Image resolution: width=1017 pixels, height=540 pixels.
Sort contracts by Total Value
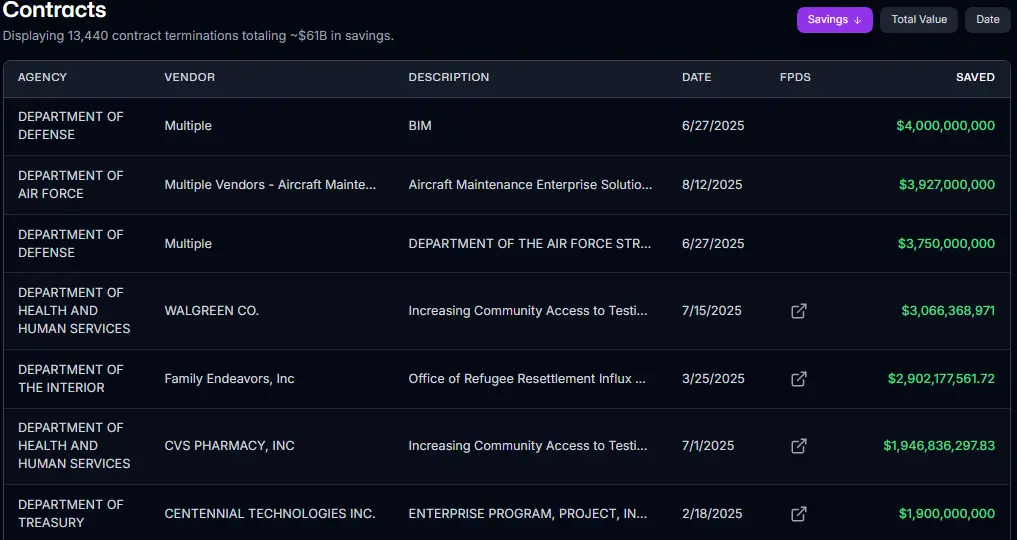coord(919,19)
